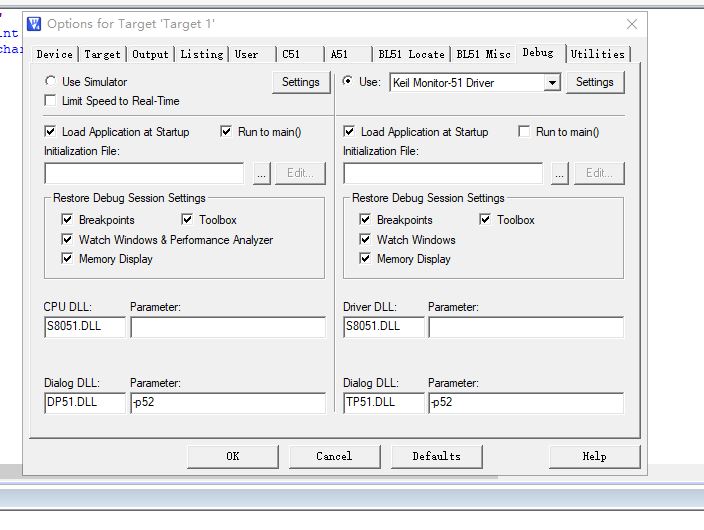
Task: Close the Options for Target dialog
Action: [x=632, y=24]
